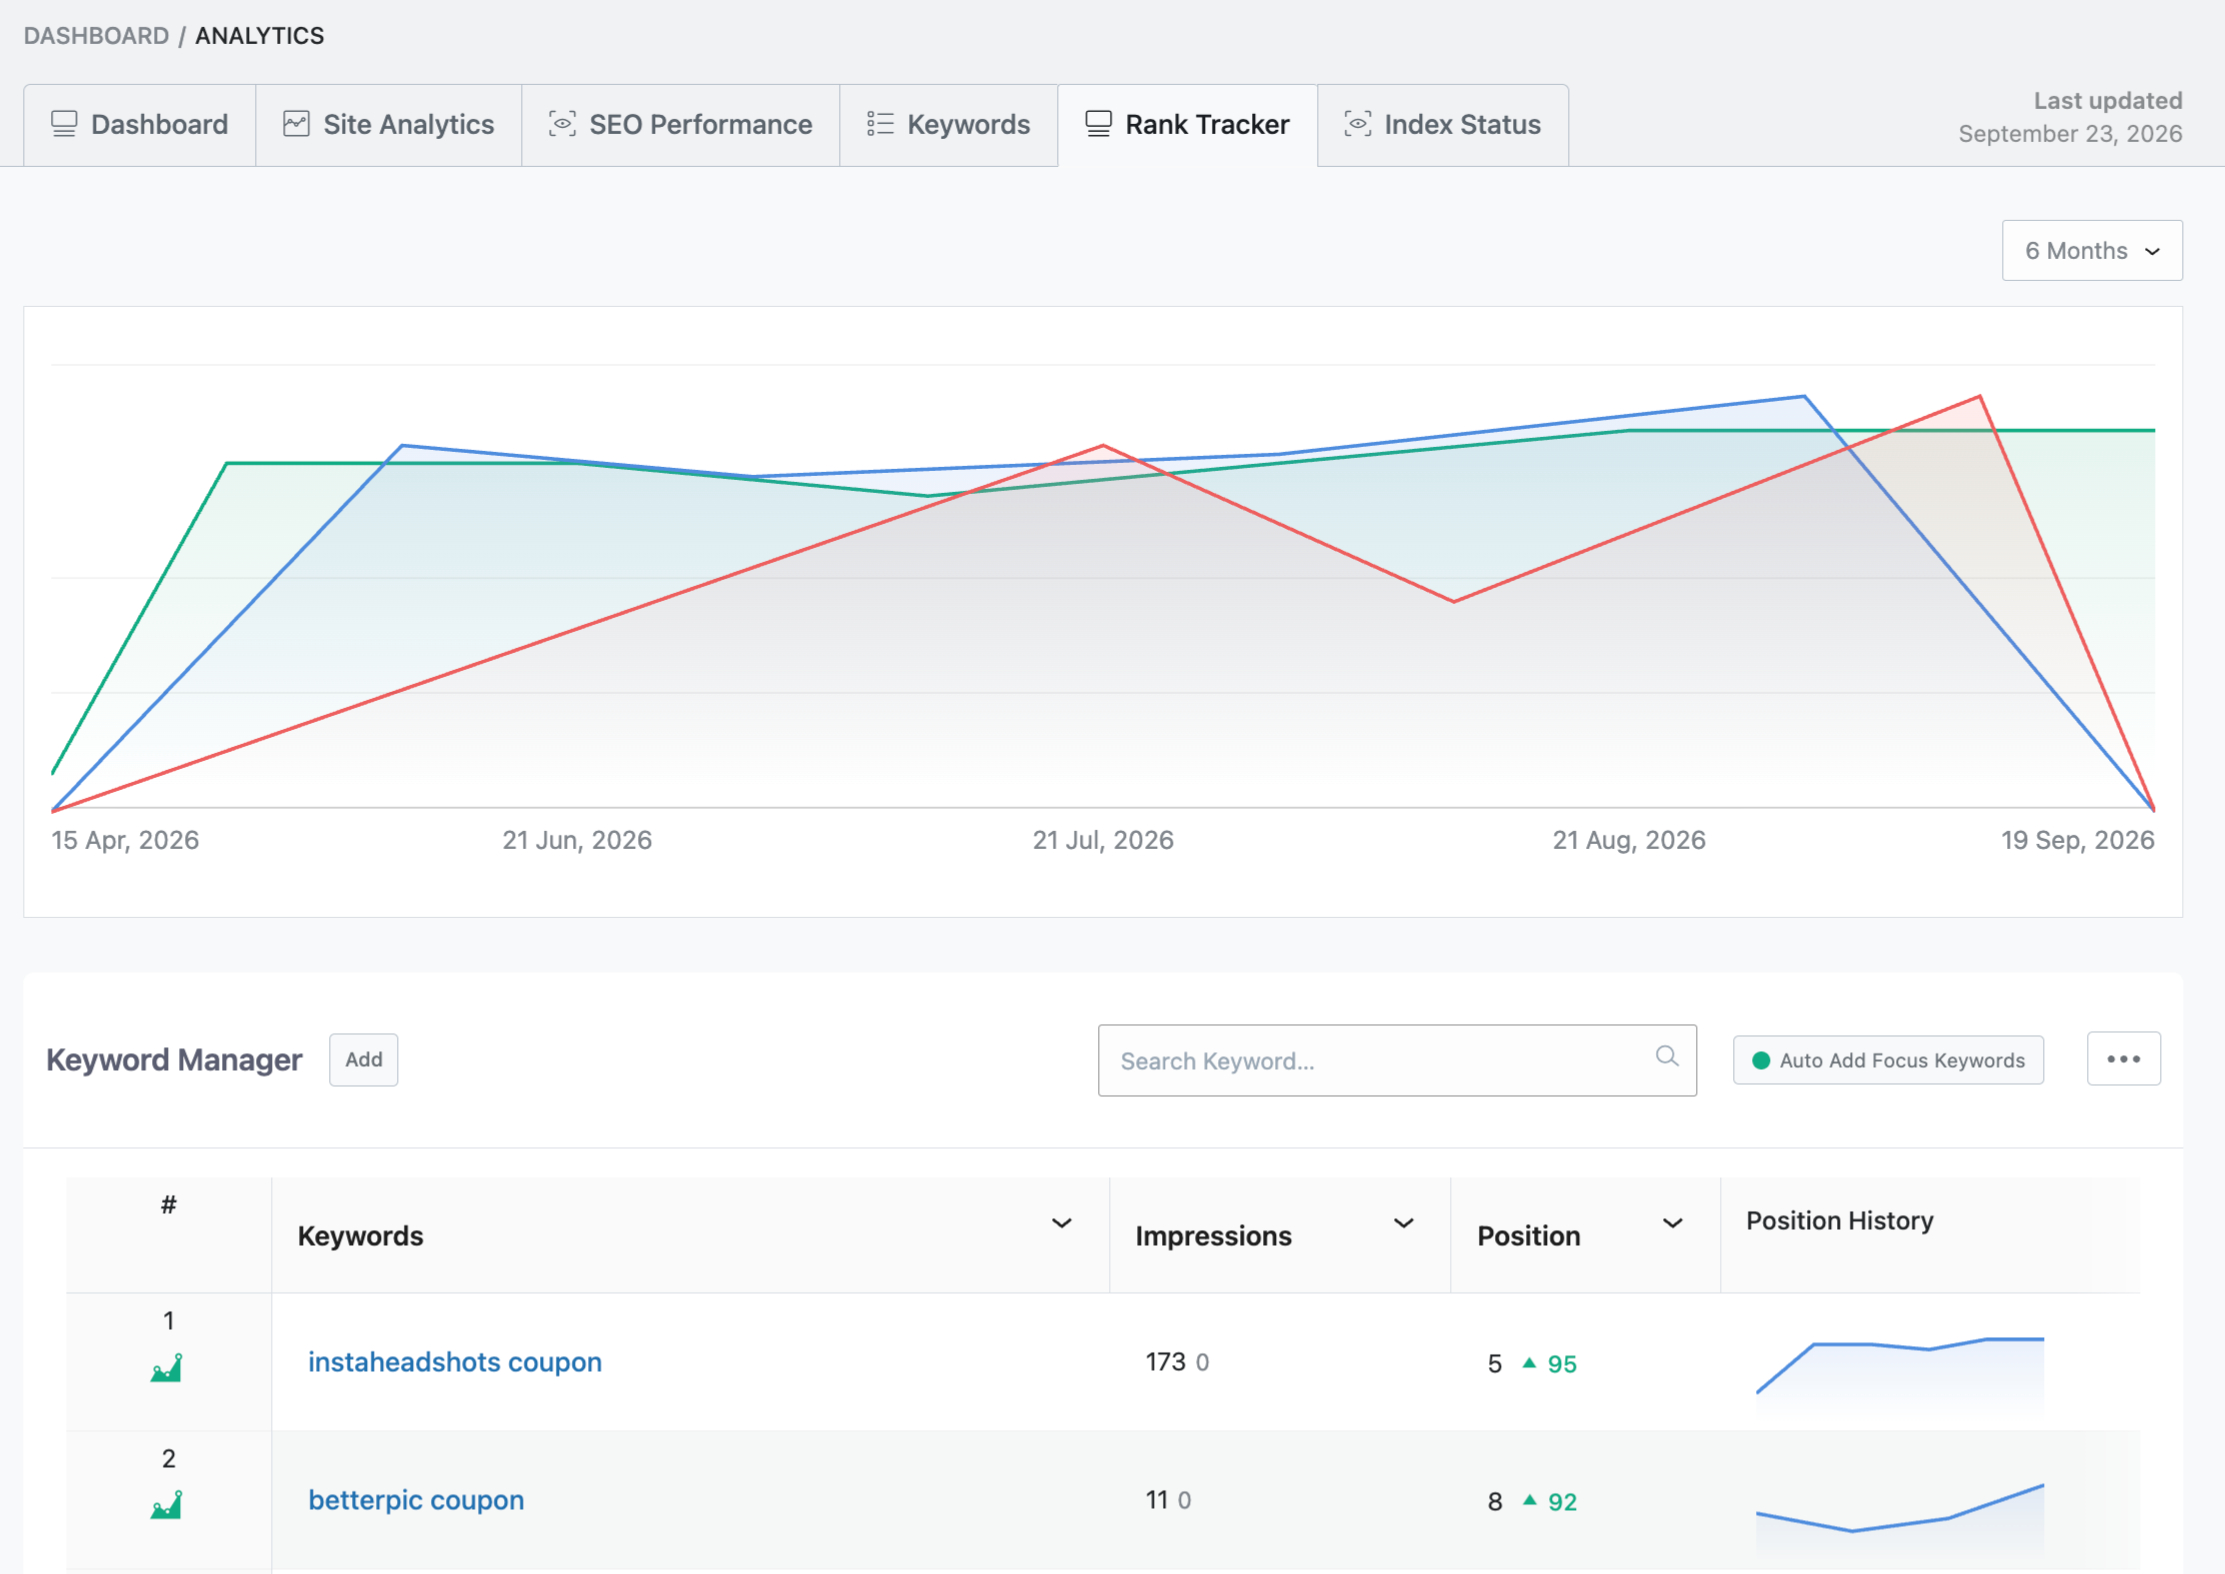Click the chart icon on Site Analytics tab
The width and height of the screenshot is (2225, 1574).
pyautogui.click(x=296, y=124)
